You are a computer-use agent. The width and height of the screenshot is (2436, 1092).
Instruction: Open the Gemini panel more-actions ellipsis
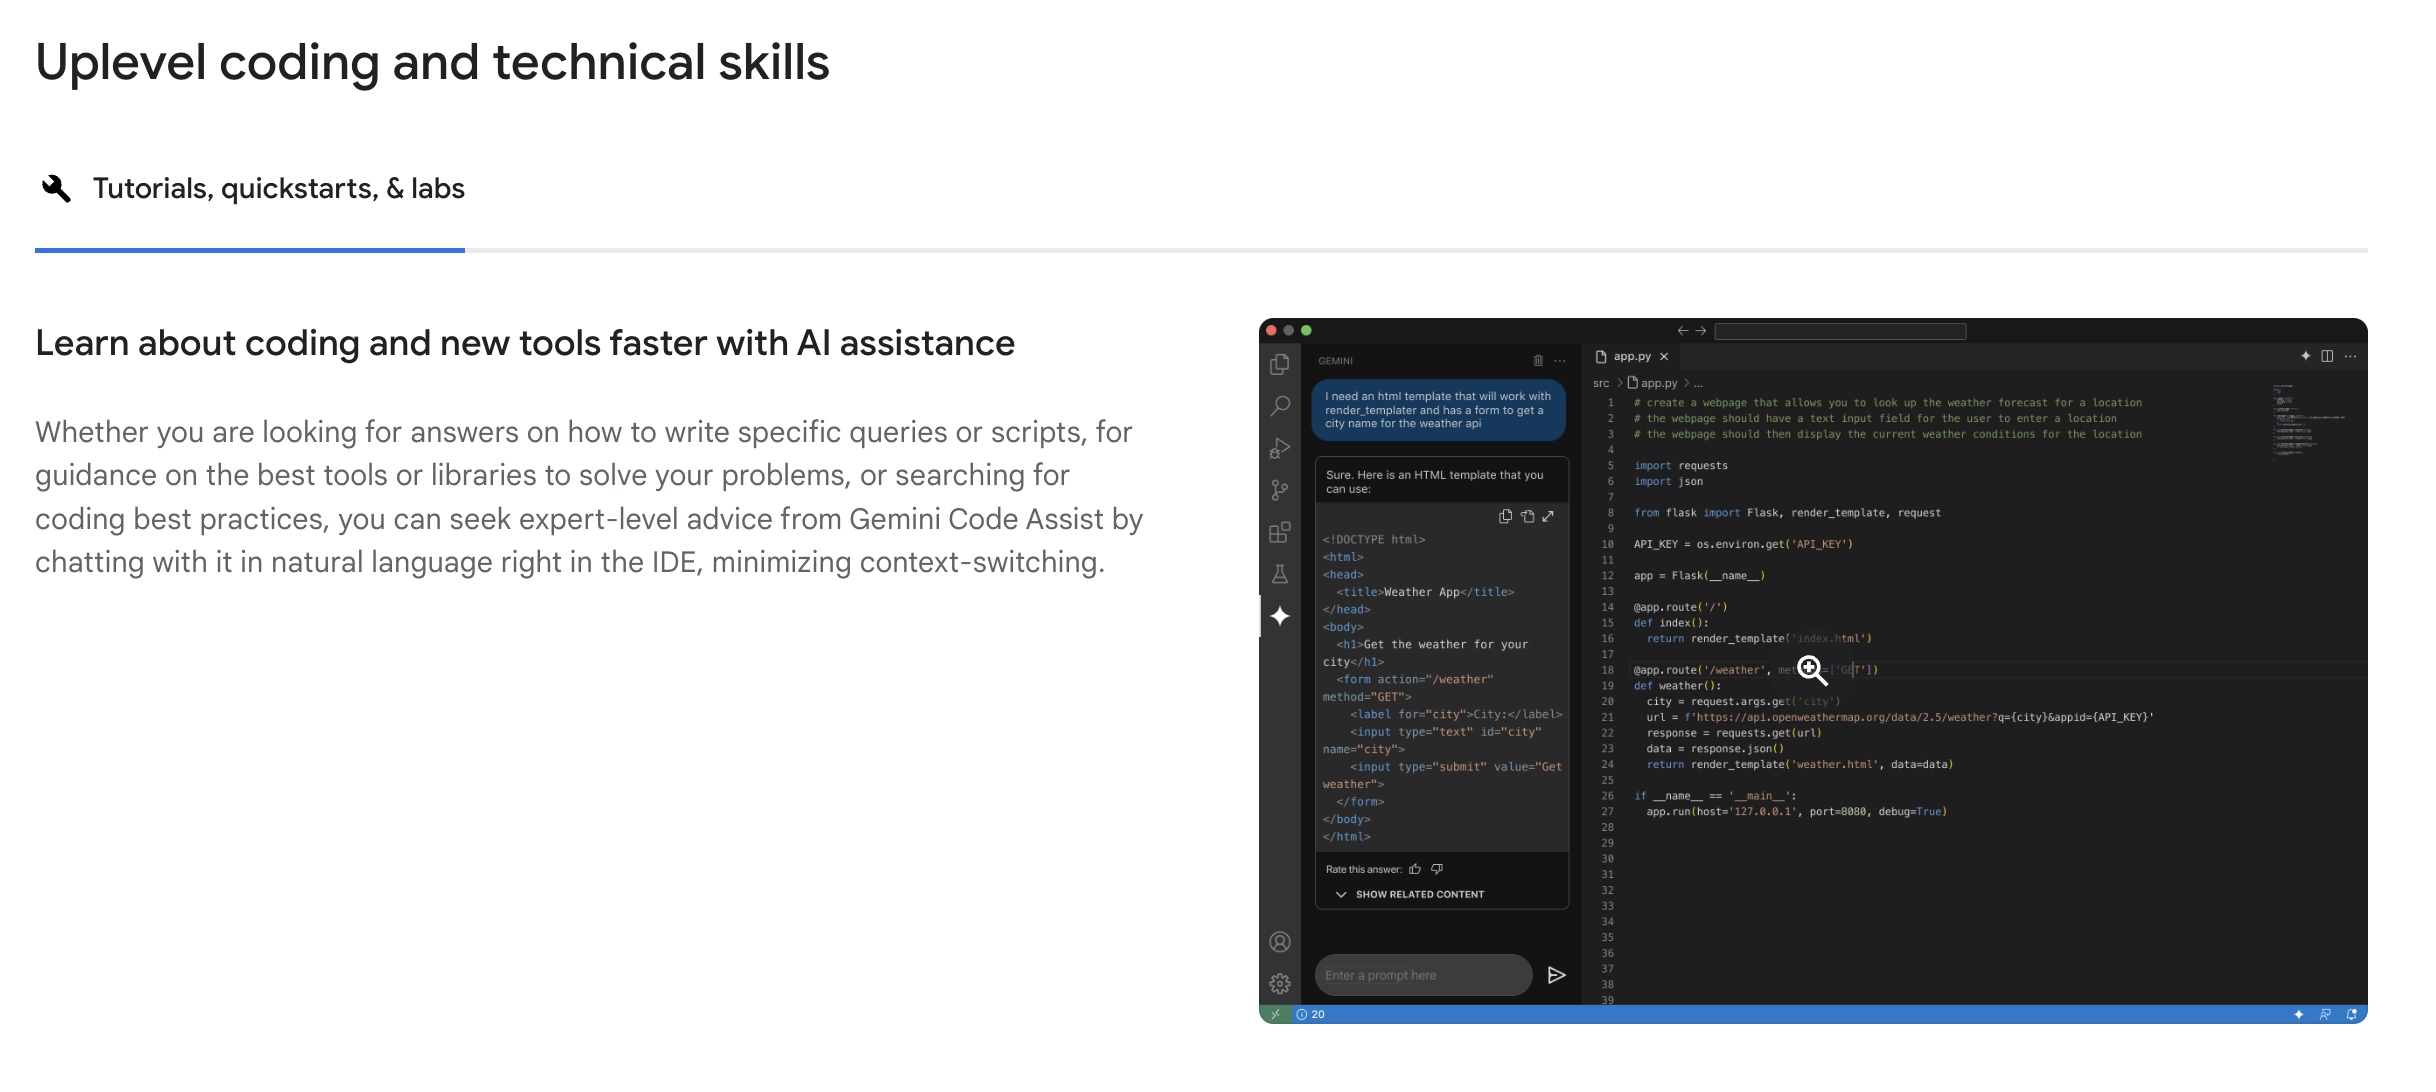pos(1560,360)
